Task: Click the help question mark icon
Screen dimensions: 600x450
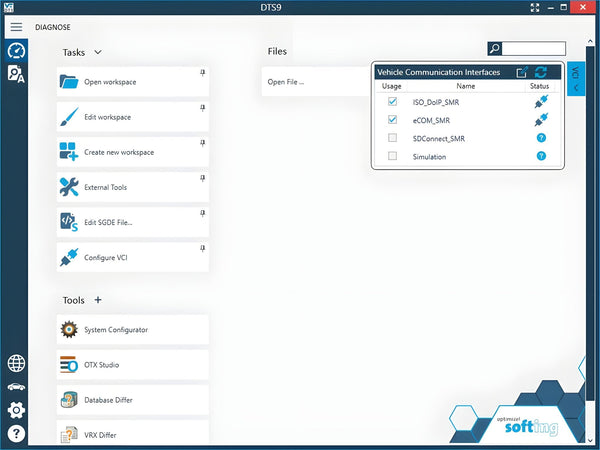Action: point(16,433)
